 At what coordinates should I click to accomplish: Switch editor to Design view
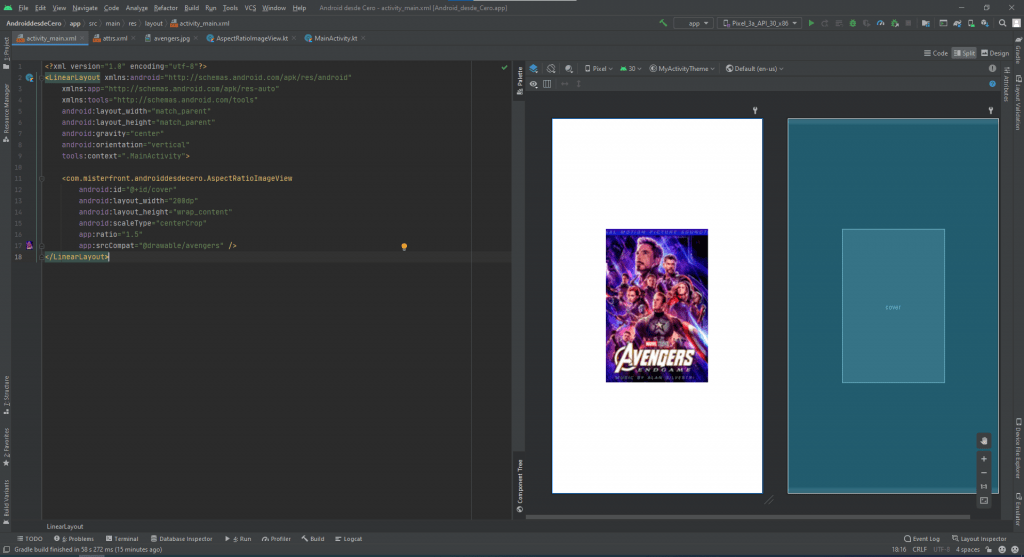(995, 54)
